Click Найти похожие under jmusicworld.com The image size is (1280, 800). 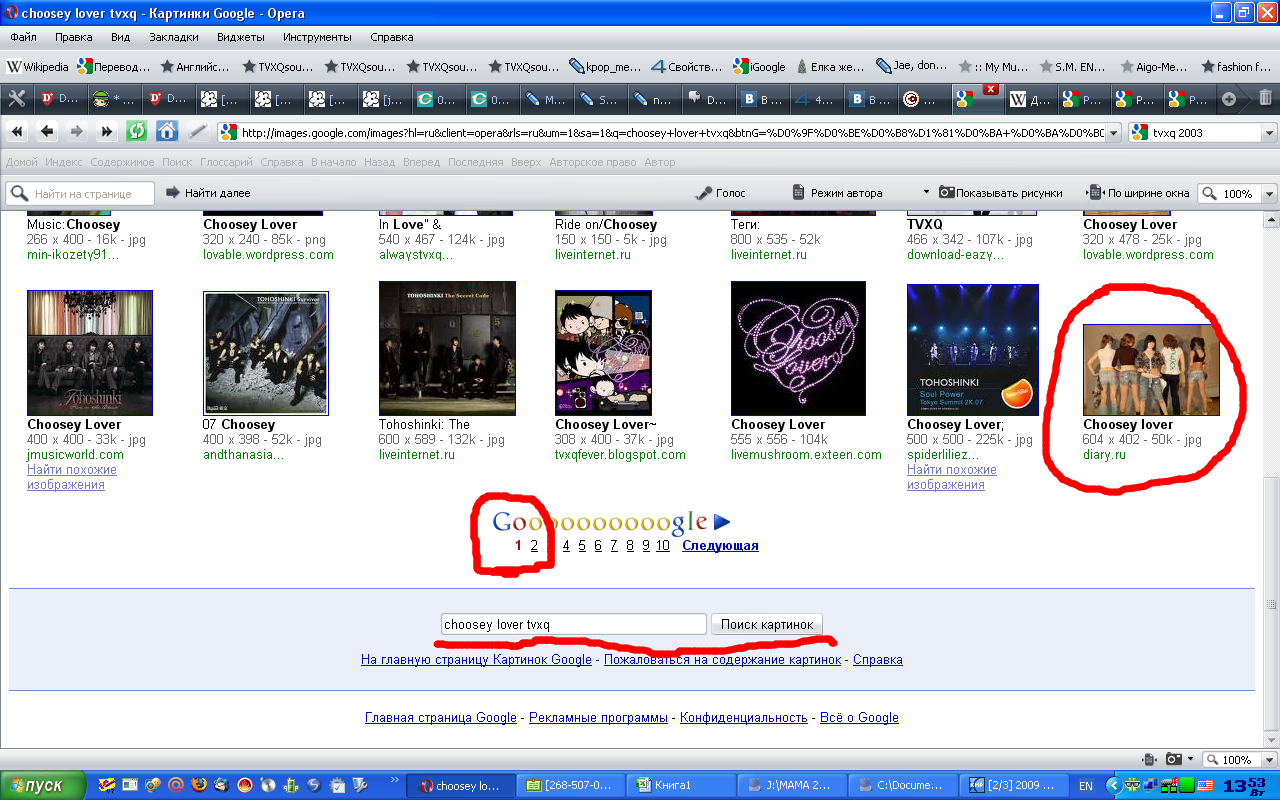(x=72, y=477)
